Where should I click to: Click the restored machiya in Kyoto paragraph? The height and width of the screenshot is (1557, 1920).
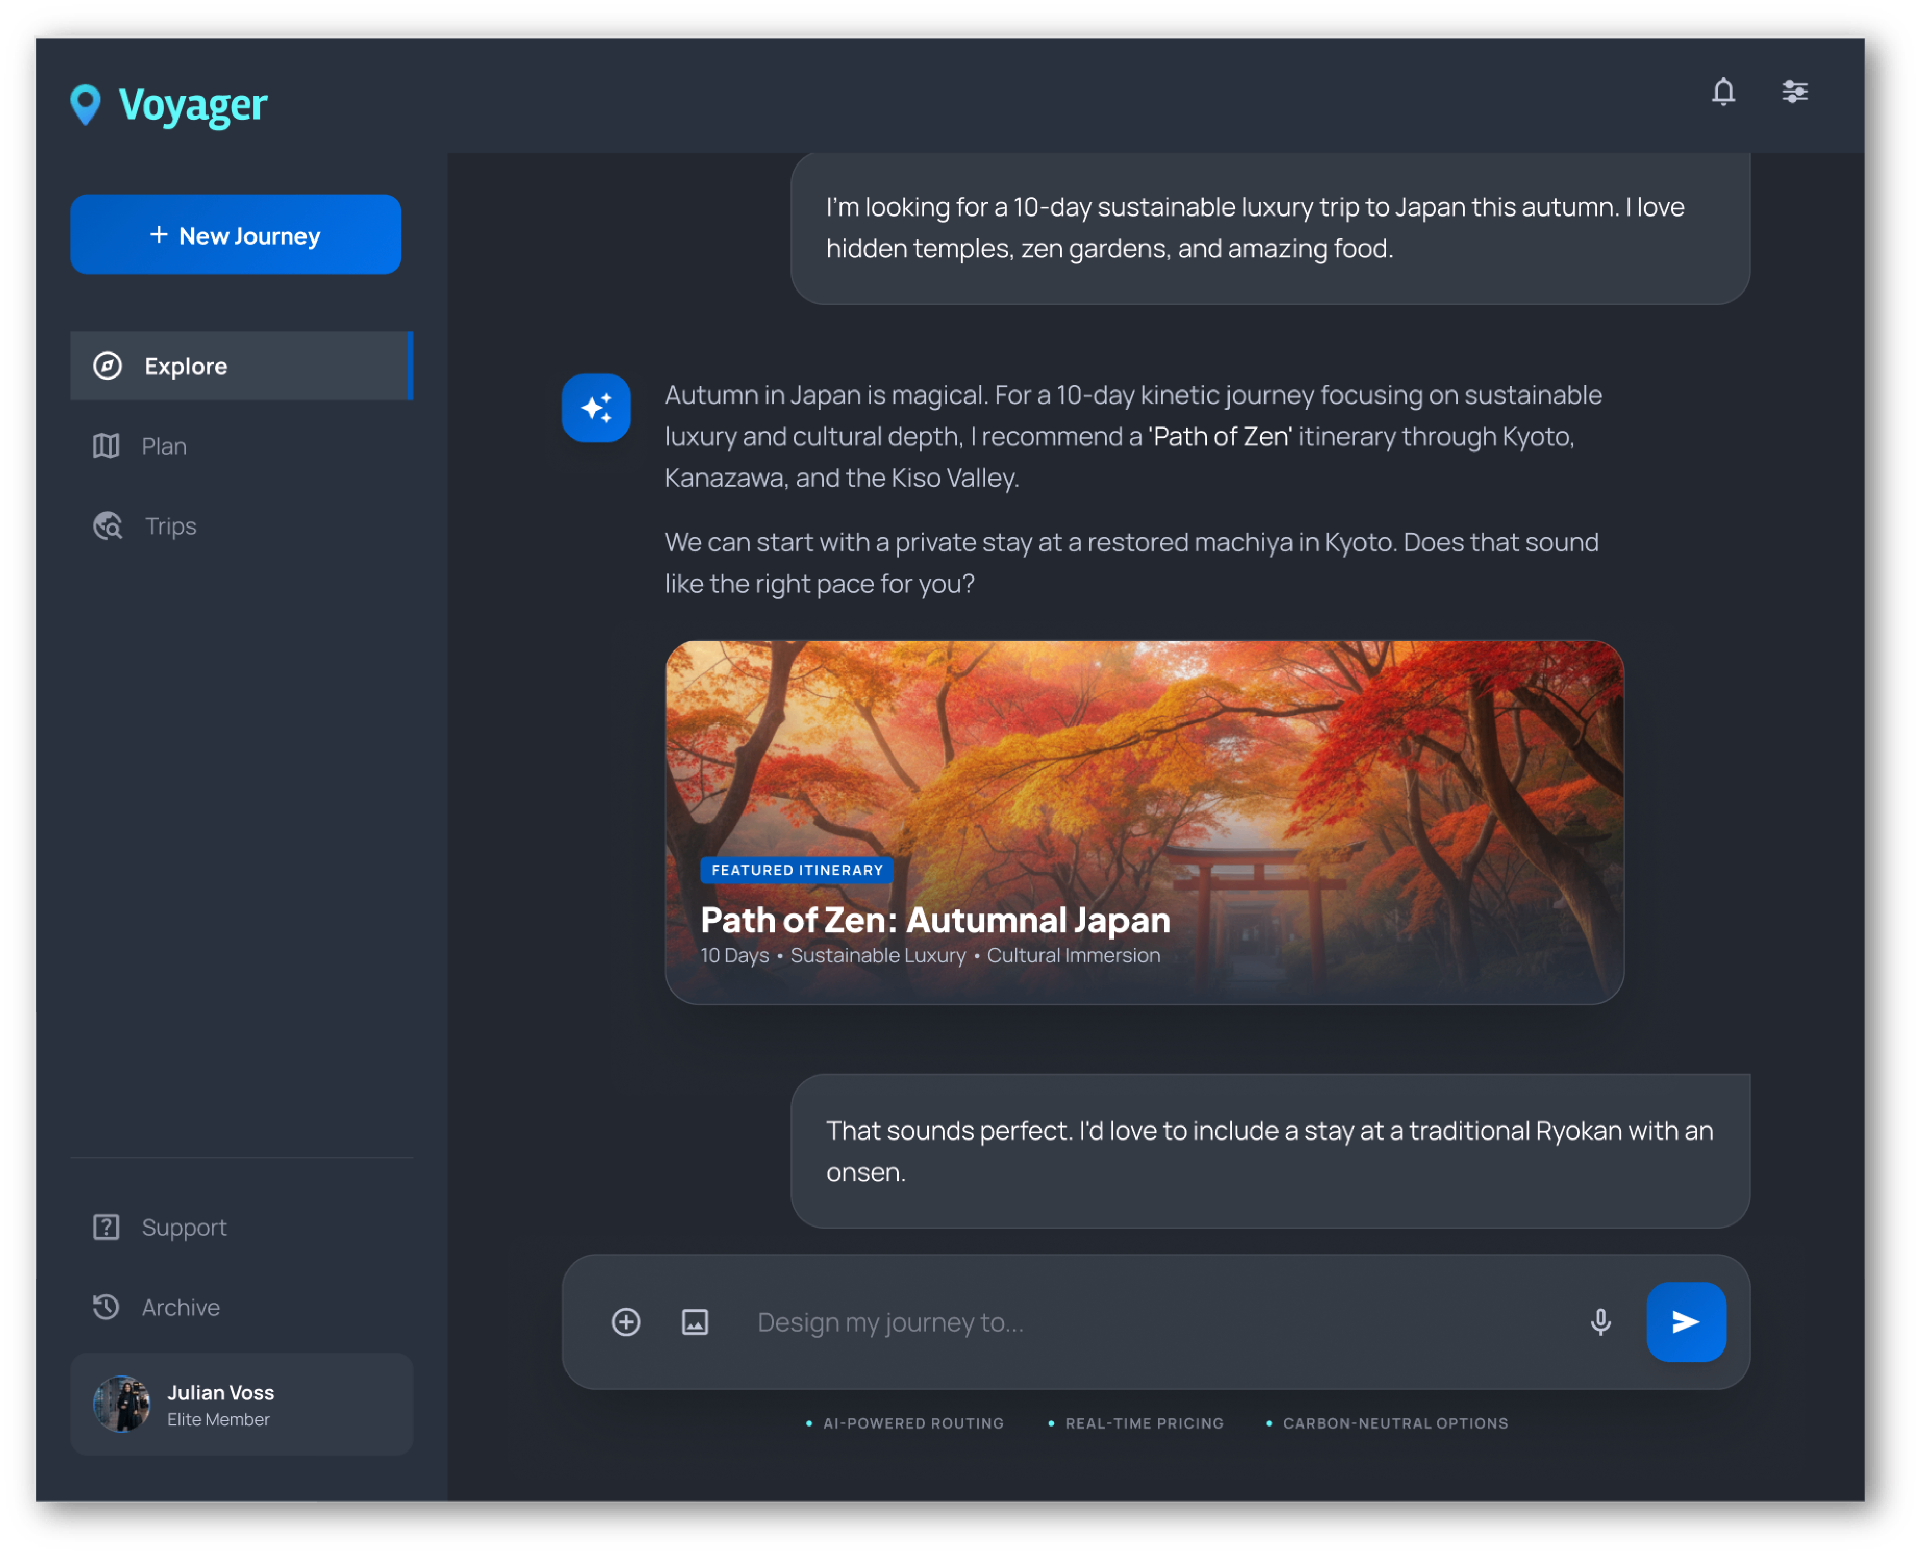click(1132, 563)
